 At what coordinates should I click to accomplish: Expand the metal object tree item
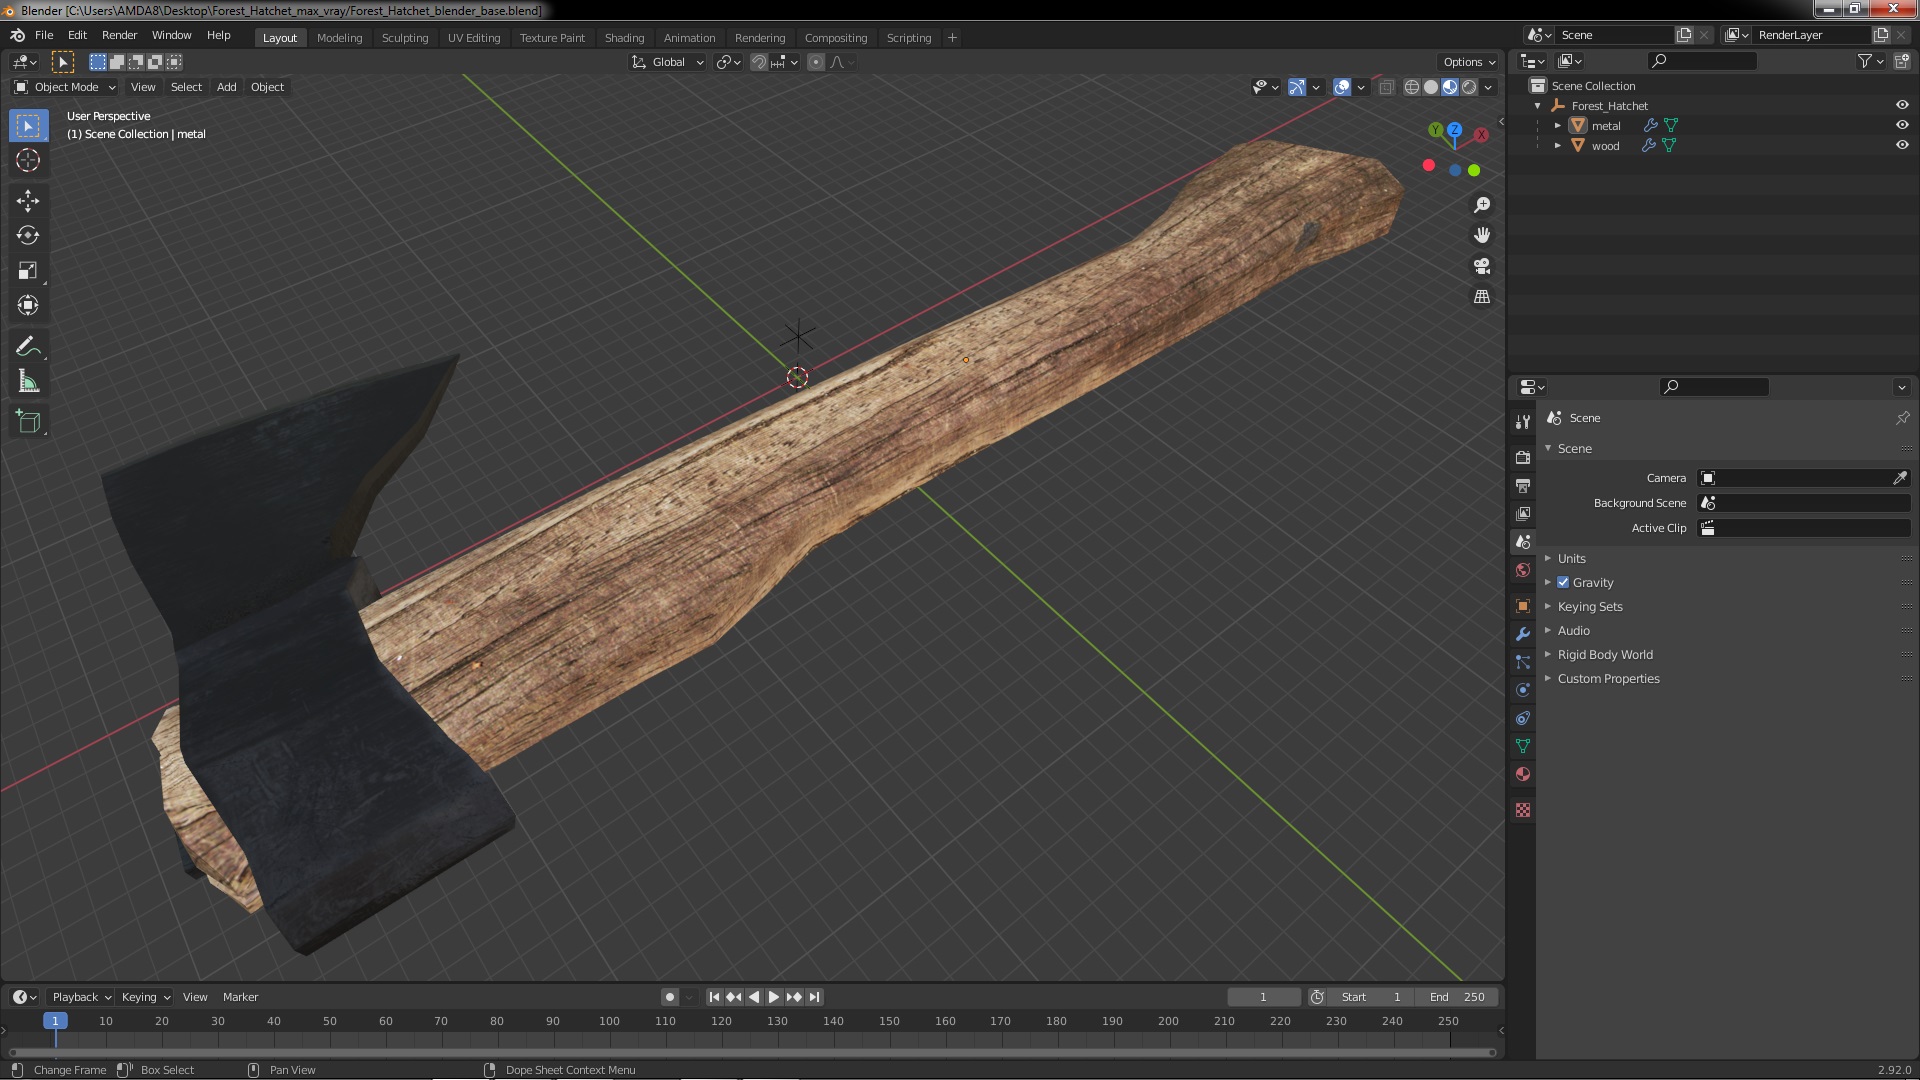(x=1557, y=125)
